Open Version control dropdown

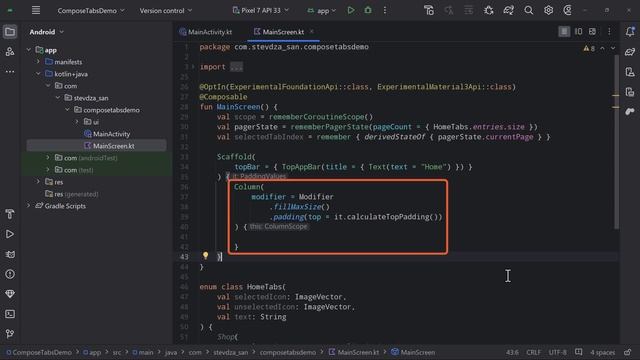tap(166, 11)
